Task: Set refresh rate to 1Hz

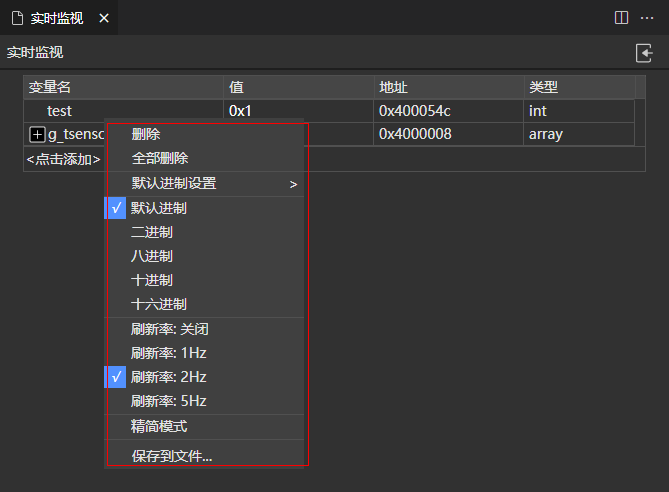Action: point(168,353)
